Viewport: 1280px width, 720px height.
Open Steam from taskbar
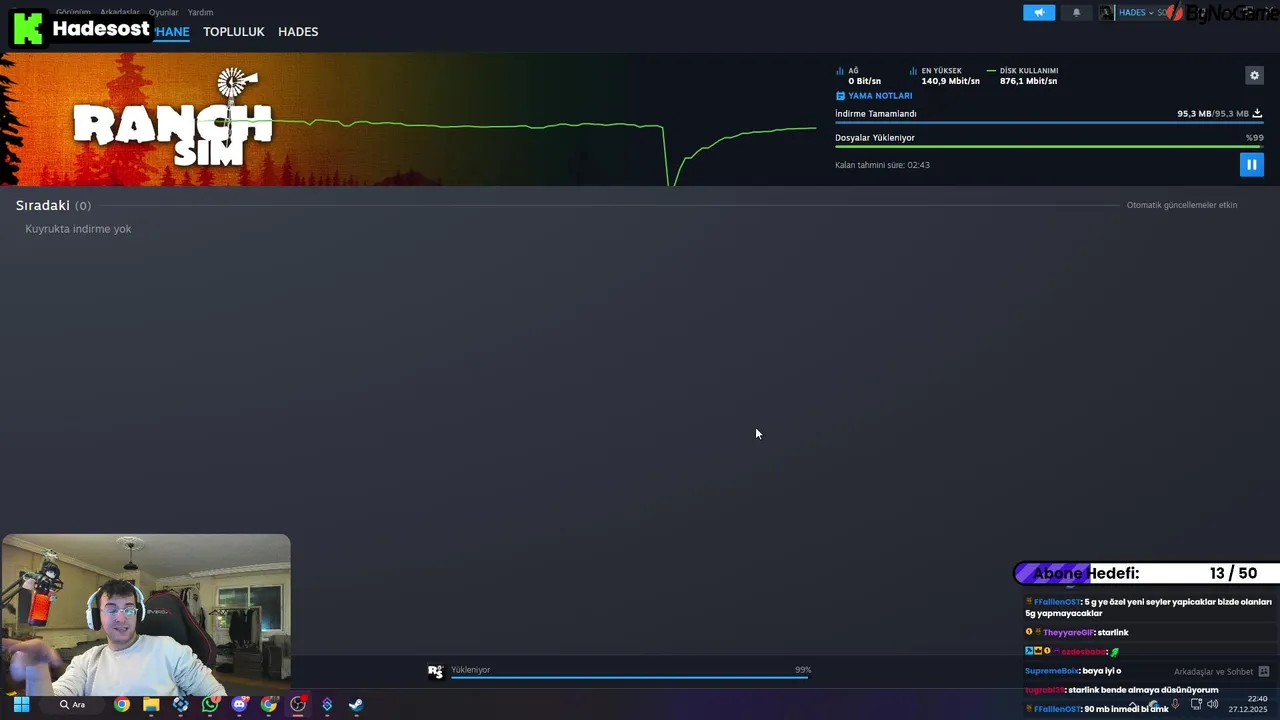tap(356, 705)
